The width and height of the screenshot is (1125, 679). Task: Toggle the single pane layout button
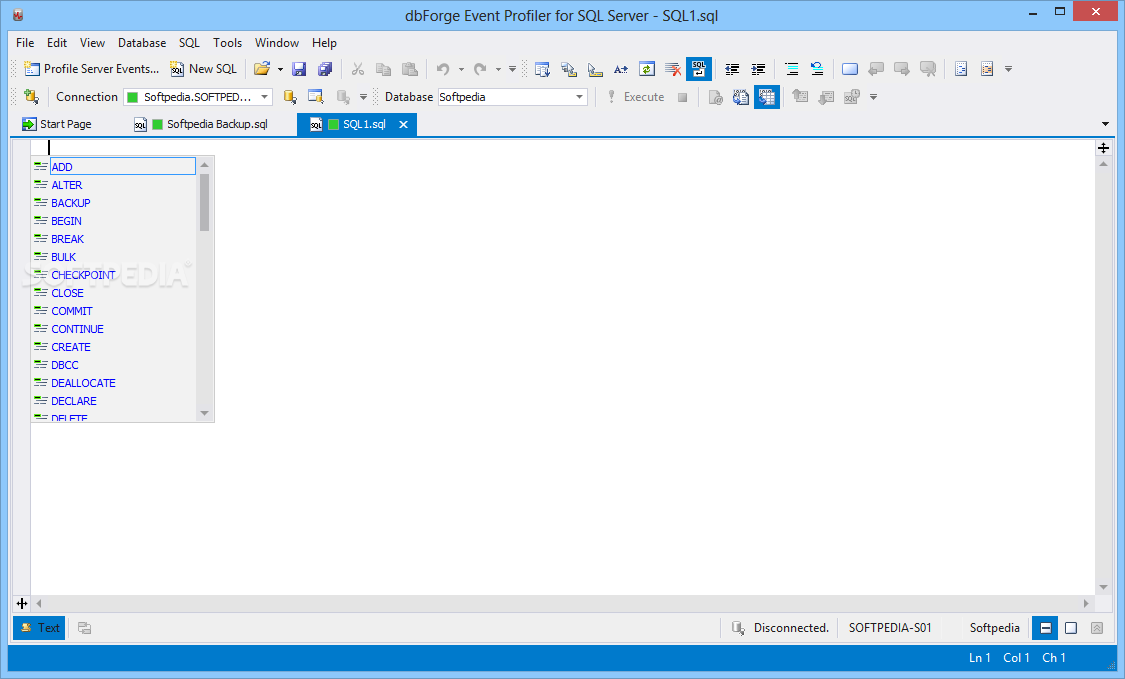pyautogui.click(x=1071, y=628)
